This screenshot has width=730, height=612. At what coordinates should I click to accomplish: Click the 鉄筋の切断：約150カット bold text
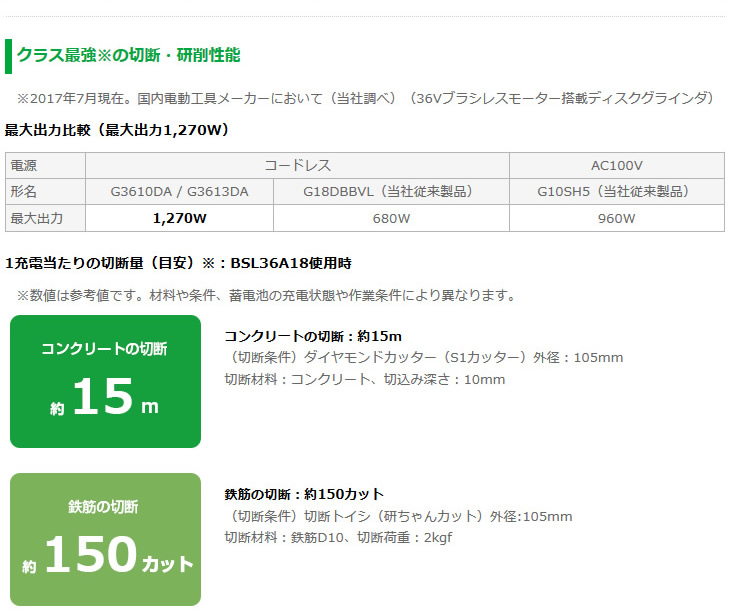[304, 494]
